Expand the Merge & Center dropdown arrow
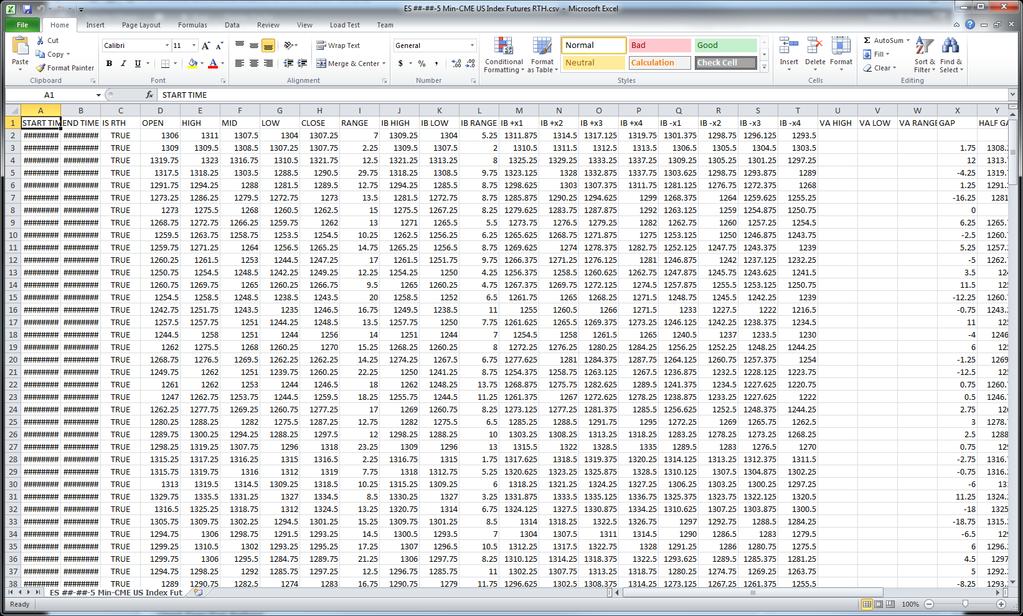The height and width of the screenshot is (616, 1023). click(384, 64)
